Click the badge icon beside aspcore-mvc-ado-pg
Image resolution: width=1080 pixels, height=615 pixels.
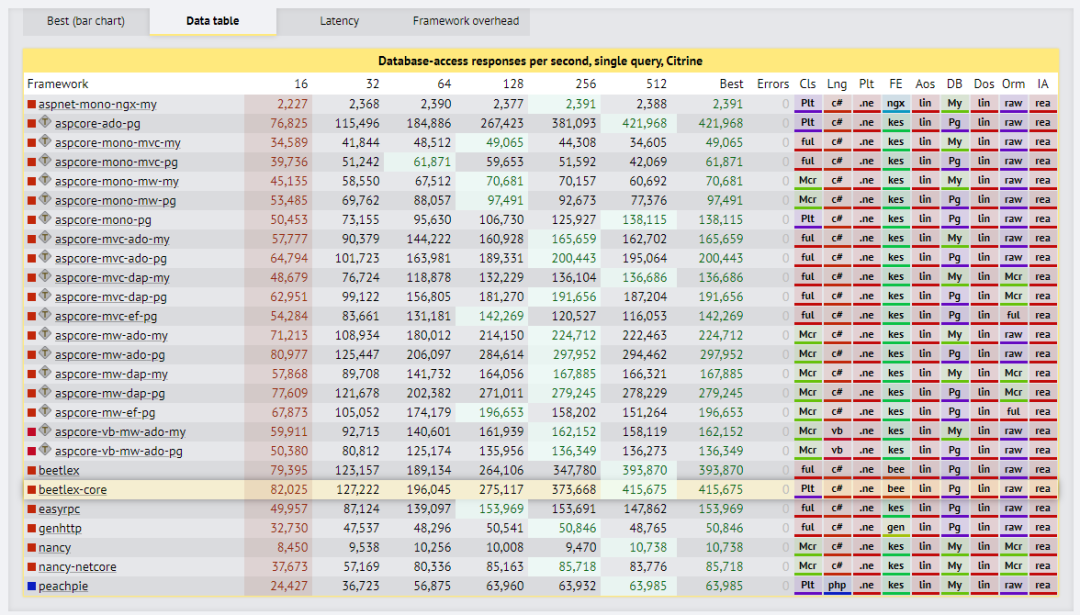(45, 258)
